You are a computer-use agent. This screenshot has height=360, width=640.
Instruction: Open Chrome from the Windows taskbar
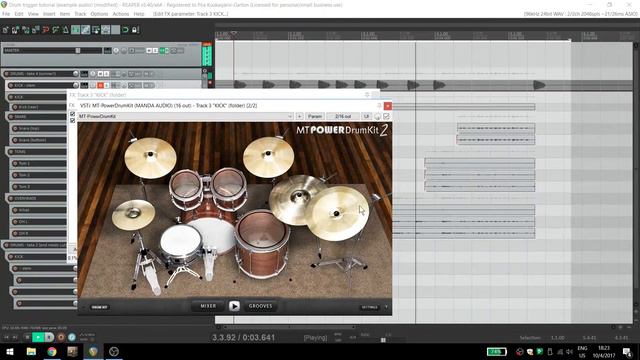click(52, 351)
